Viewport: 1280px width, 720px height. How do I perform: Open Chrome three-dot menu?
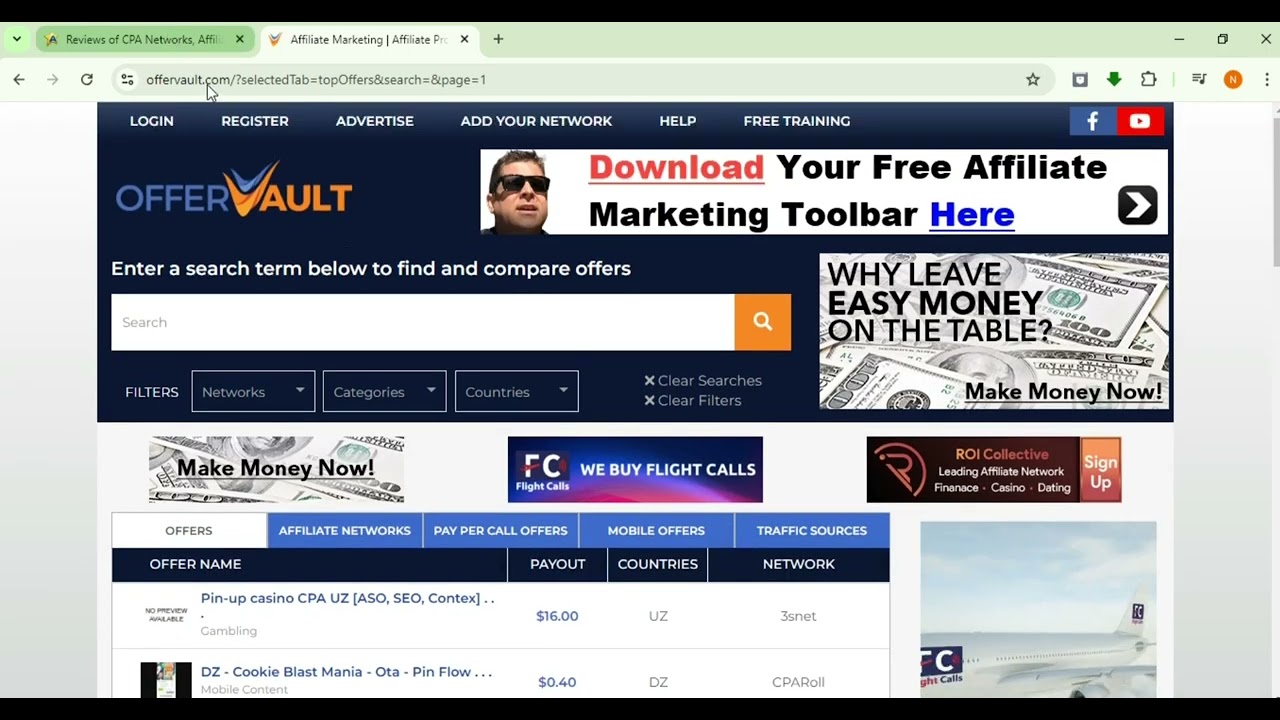click(x=1266, y=80)
